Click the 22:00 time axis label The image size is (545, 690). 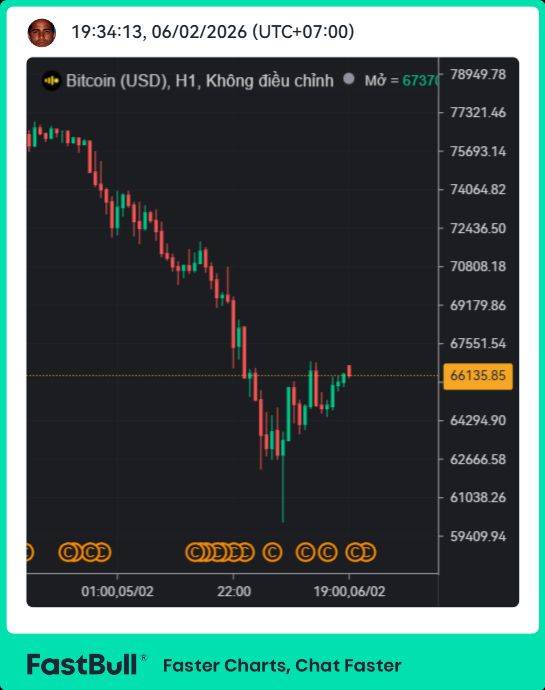coord(234,591)
